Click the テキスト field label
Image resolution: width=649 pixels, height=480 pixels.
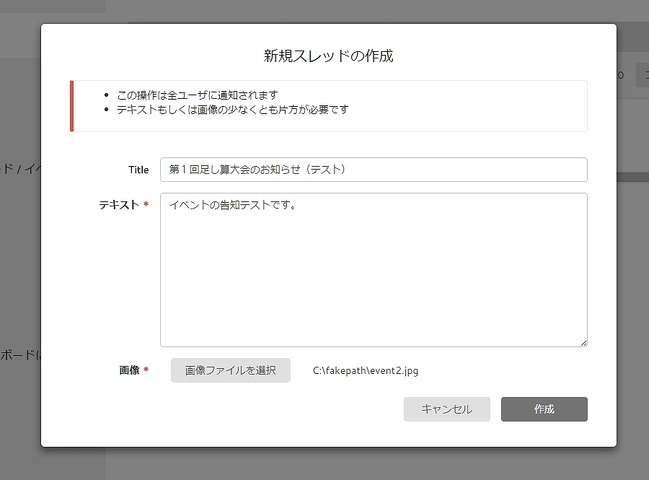118,205
